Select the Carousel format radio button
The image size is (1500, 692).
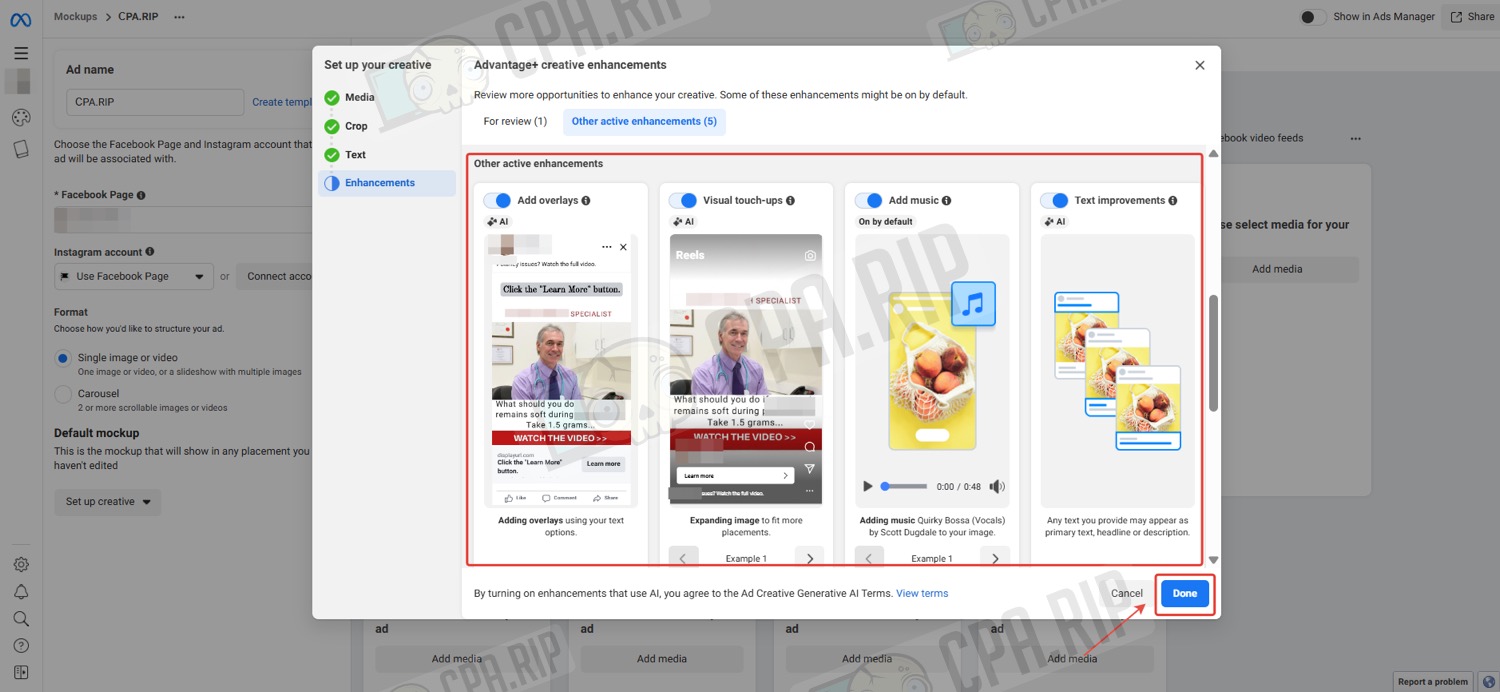[63, 394]
